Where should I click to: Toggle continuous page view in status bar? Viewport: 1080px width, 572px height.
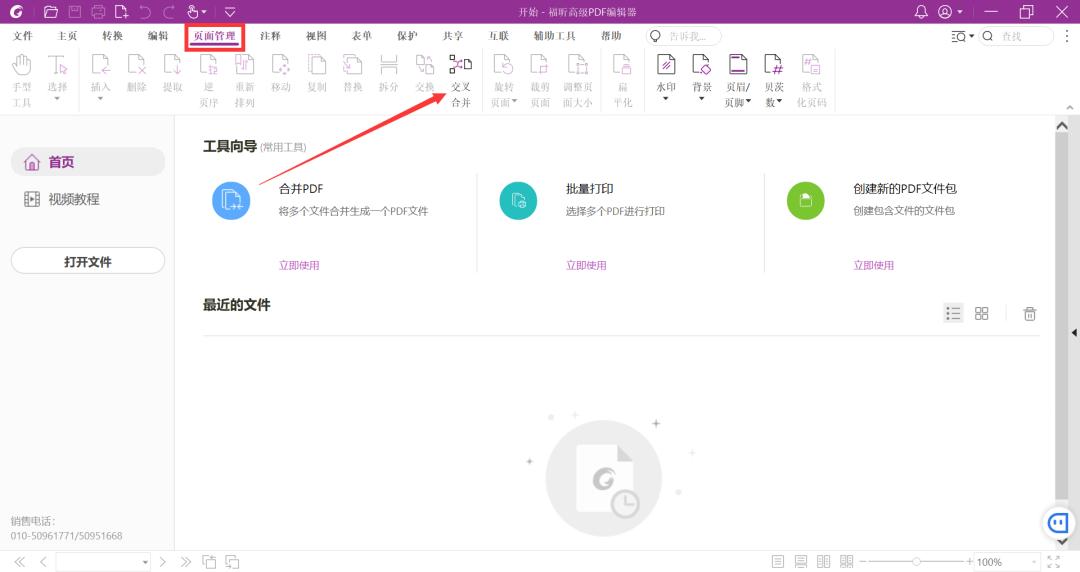pyautogui.click(x=800, y=562)
